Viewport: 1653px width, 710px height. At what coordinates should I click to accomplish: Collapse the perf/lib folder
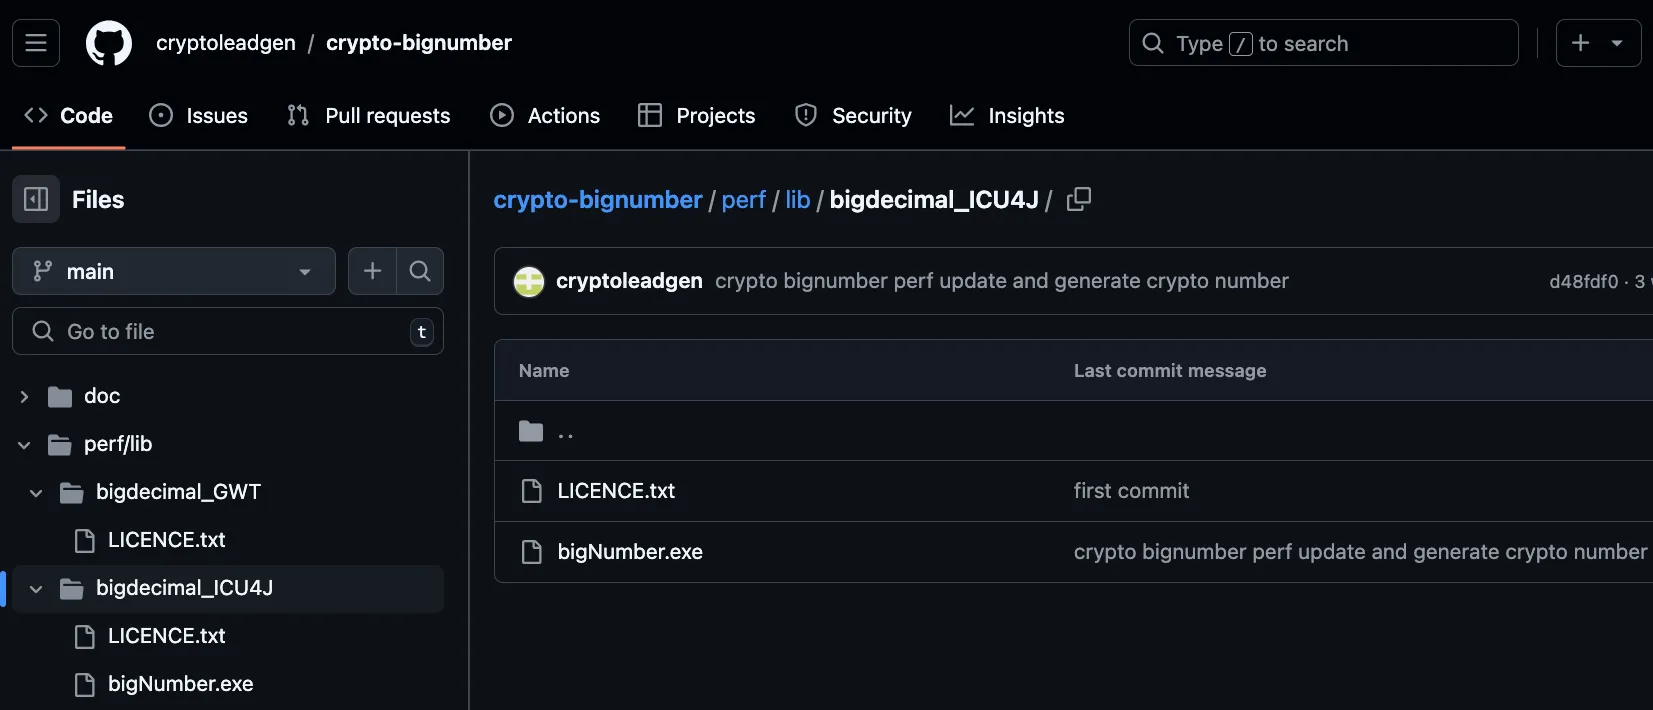coord(25,444)
